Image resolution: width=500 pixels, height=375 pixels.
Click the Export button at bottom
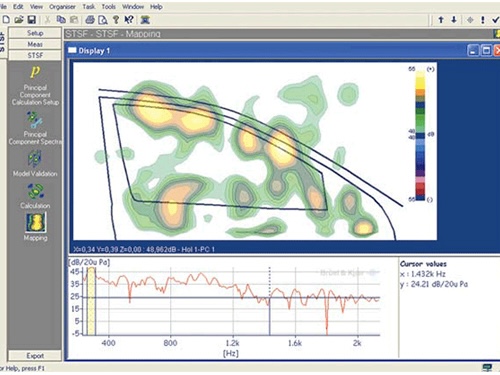(x=35, y=356)
